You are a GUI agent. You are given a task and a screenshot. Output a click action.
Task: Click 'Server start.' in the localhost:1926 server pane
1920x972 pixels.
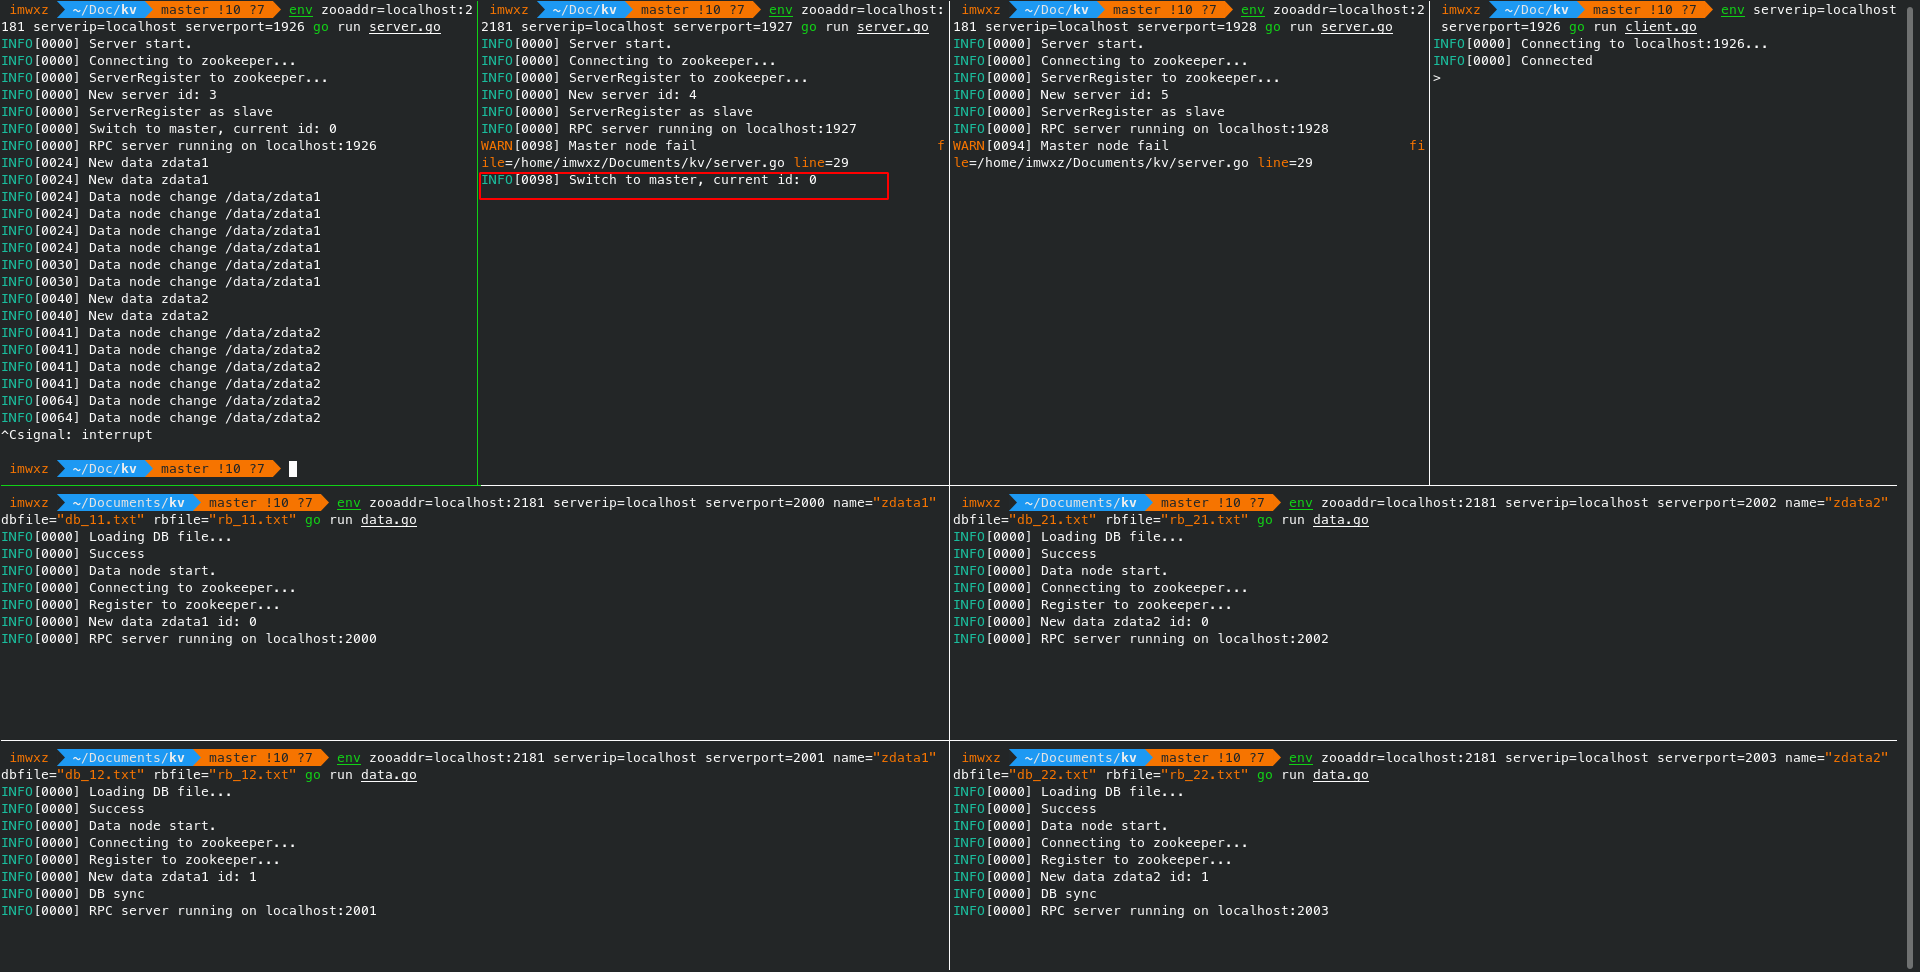[x=97, y=44]
